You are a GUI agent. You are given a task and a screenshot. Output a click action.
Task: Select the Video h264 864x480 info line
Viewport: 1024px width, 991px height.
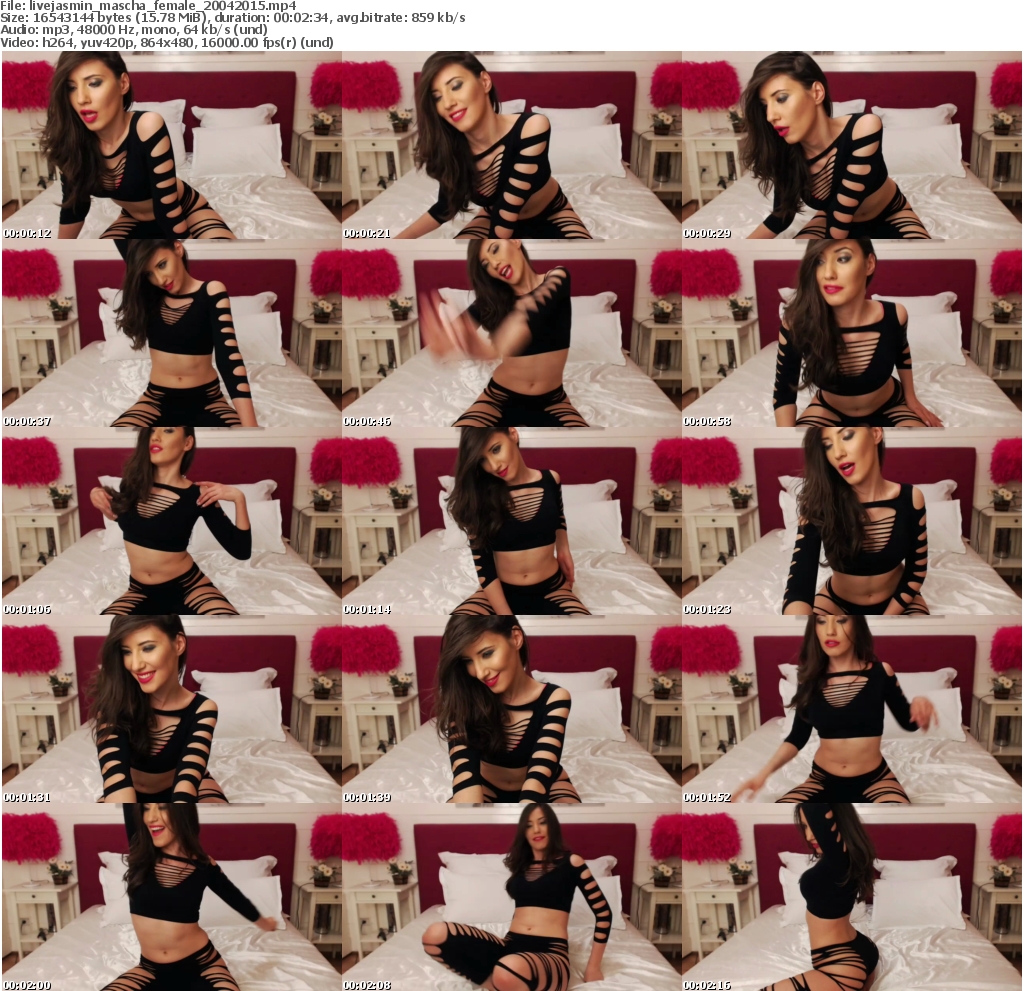167,42
